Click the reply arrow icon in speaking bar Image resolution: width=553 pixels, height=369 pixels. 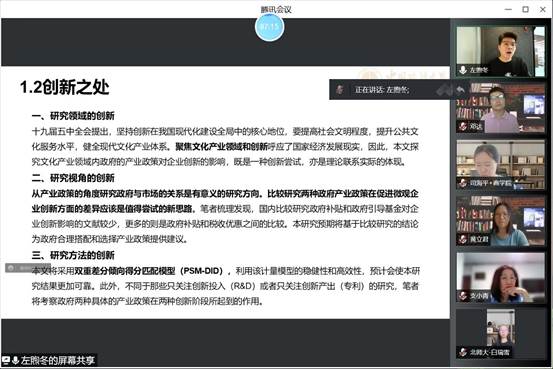tap(460, 90)
